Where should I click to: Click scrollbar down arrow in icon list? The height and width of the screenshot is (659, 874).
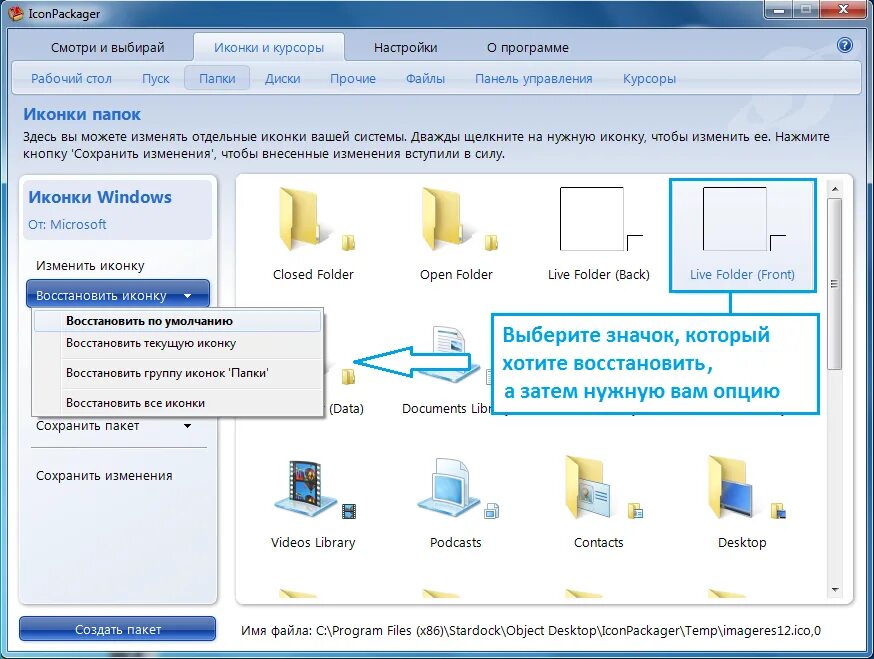pyautogui.click(x=834, y=589)
